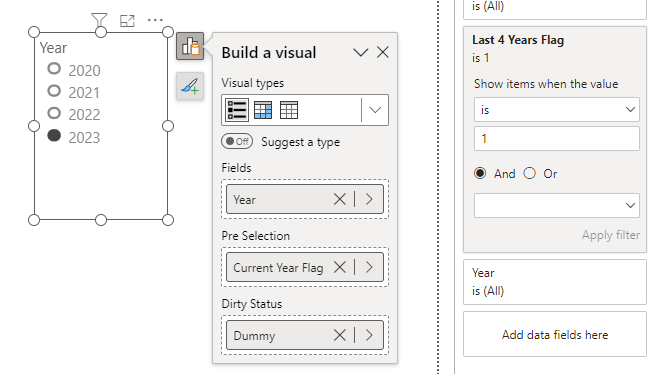The image size is (654, 374).
Task: Click the Add data fields here well
Action: 555,334
